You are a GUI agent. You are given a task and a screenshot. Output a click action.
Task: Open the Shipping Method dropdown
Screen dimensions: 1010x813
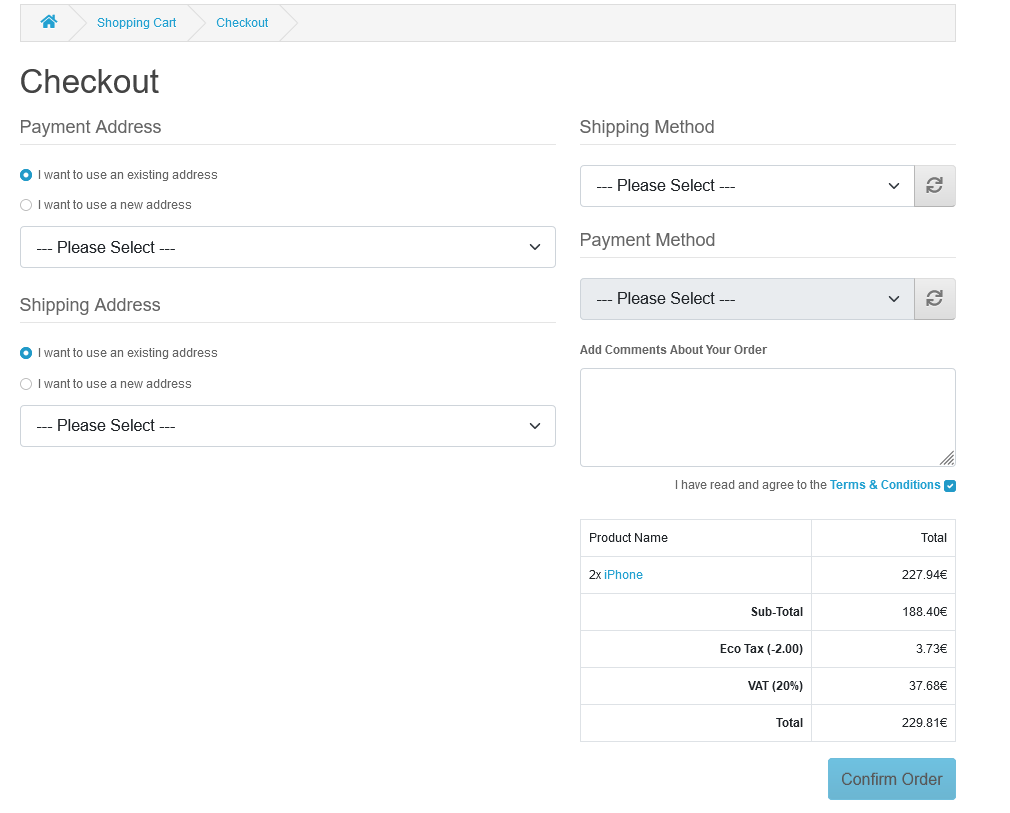coord(746,185)
